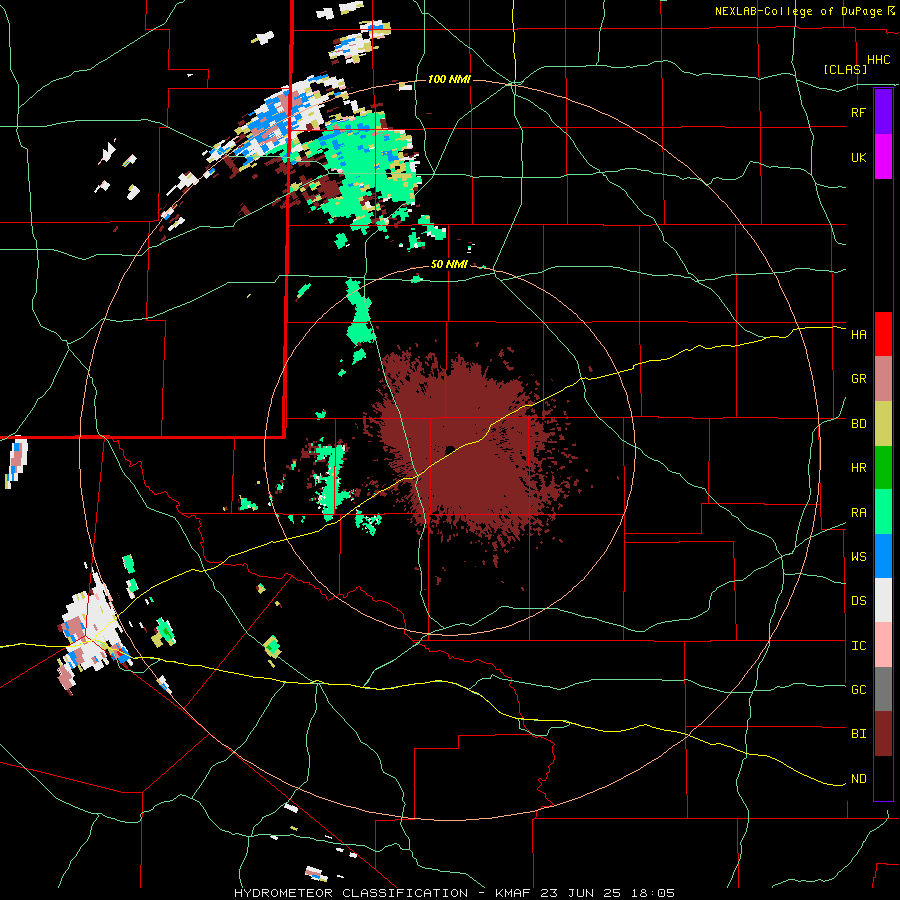Click the DS legend label

(x=858, y=601)
